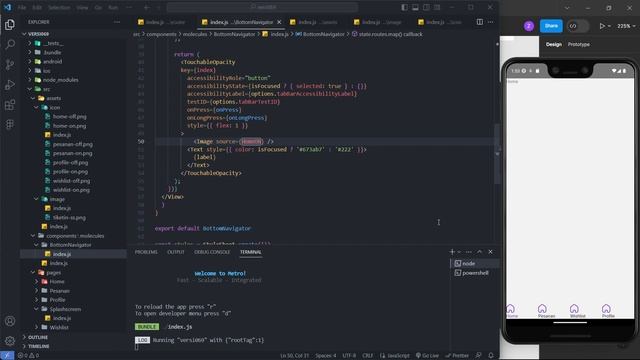Image resolution: width=640 pixels, height=360 pixels.
Task: Tap the Profile tab in the emulator
Action: 608,311
